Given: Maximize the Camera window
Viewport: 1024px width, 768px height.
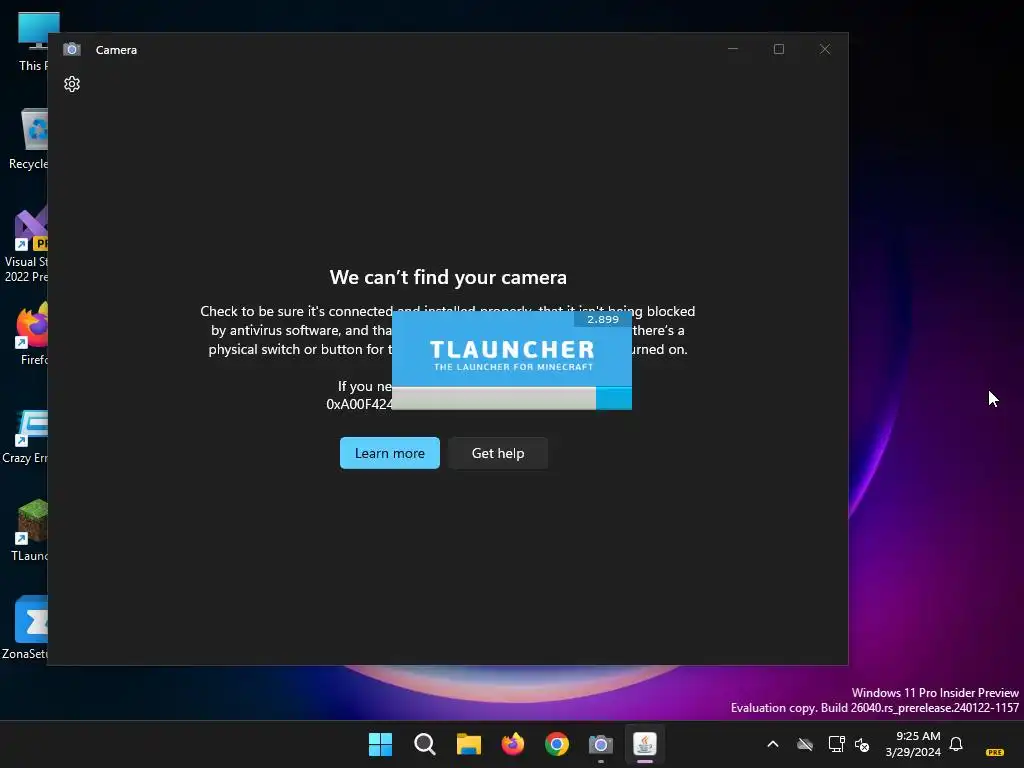Looking at the screenshot, I should click(x=778, y=49).
